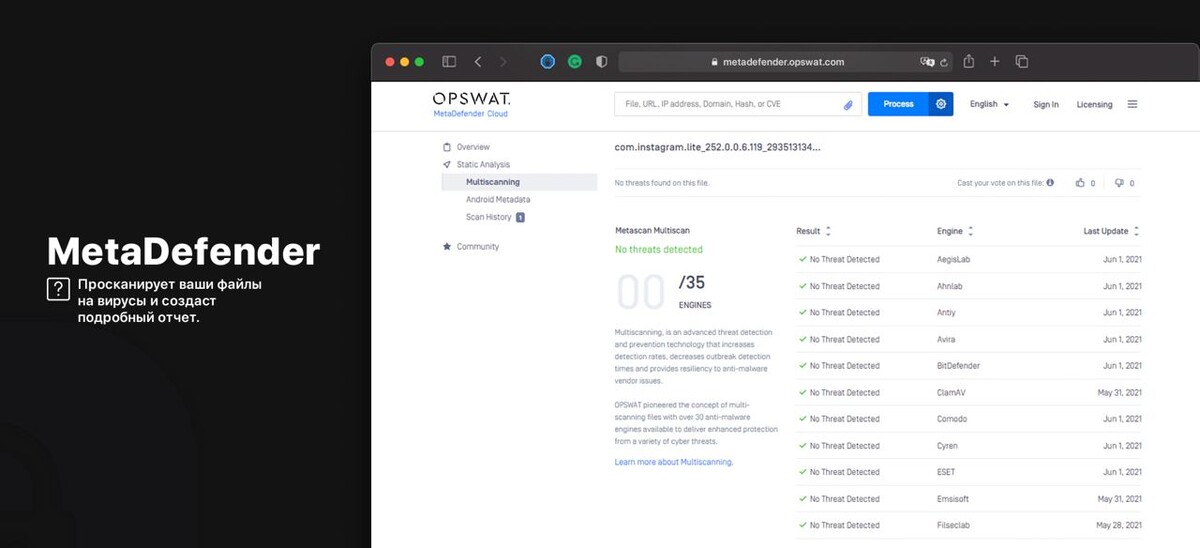Sort by the Engine column arrows
The width and height of the screenshot is (1200, 548).
[971, 231]
